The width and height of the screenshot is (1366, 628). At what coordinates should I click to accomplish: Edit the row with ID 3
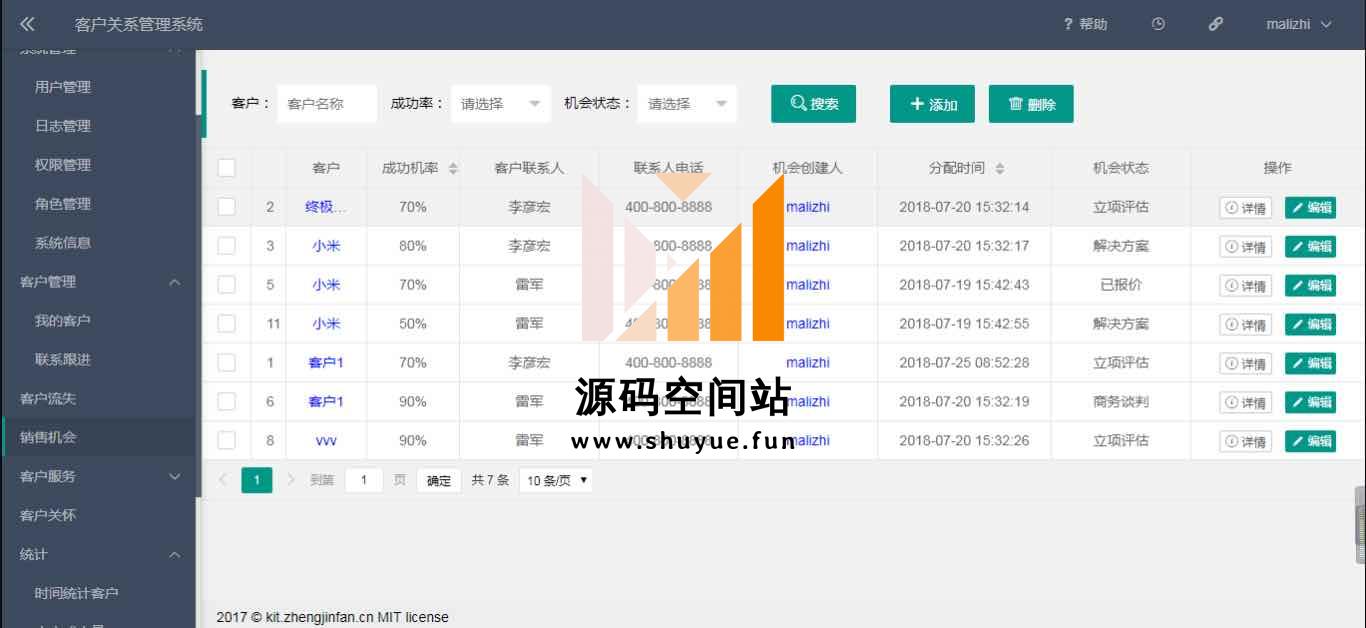pyautogui.click(x=1310, y=247)
